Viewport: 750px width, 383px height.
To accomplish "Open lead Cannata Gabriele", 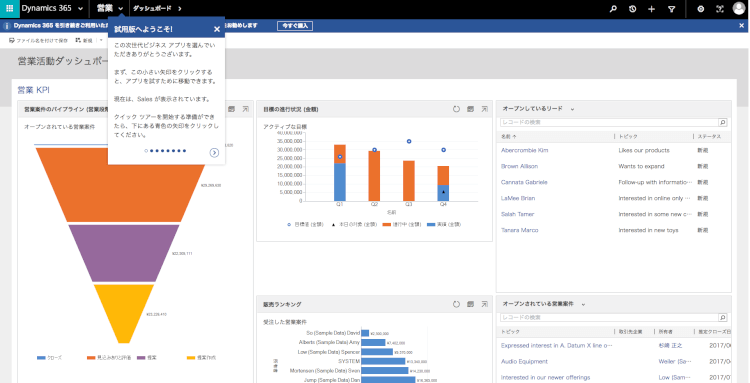I will coord(524,182).
